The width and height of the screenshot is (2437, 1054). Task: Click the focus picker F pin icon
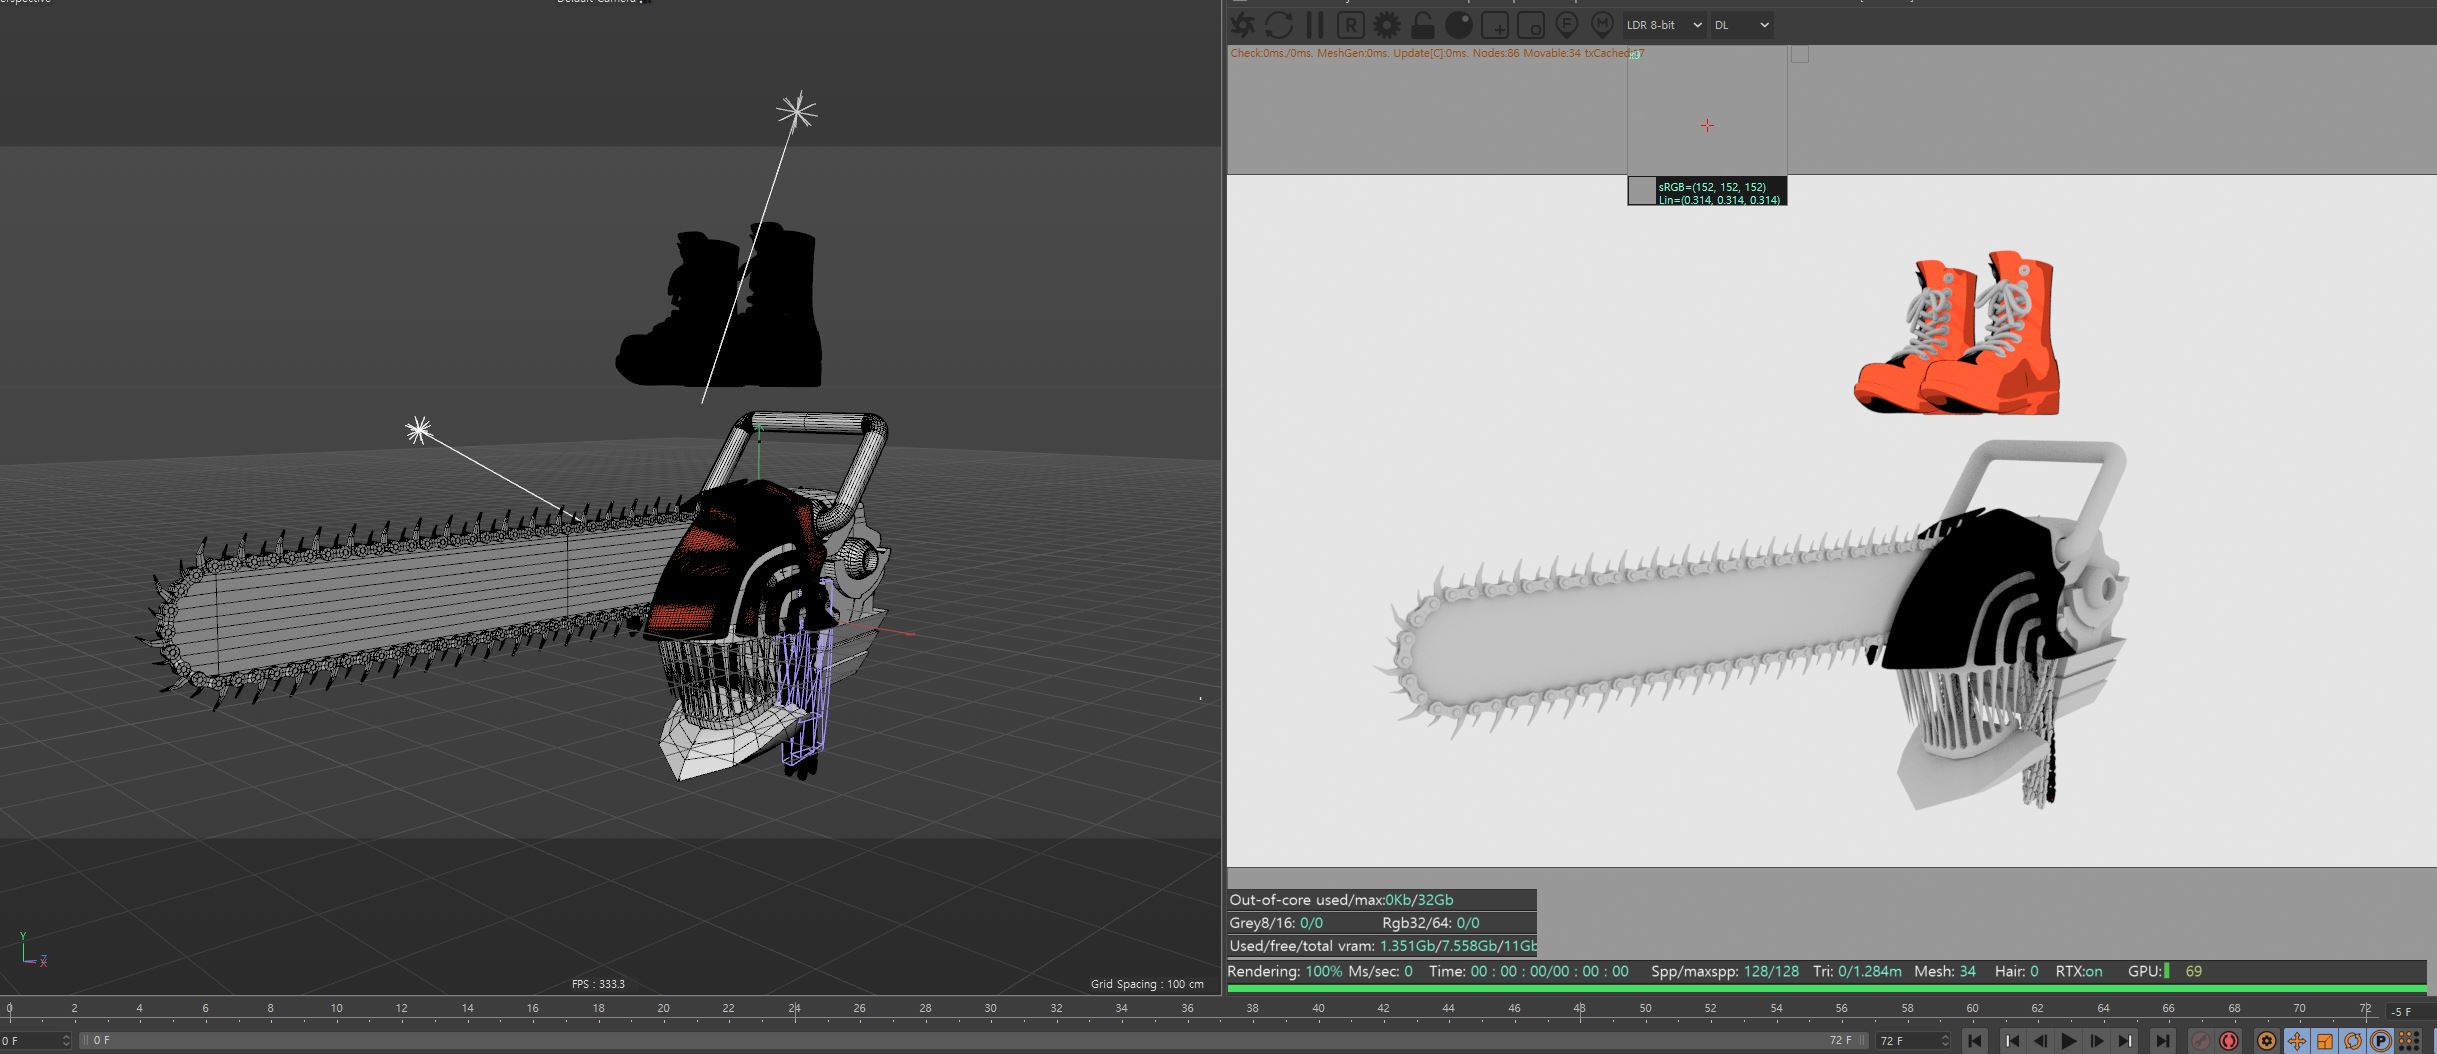[x=1567, y=25]
